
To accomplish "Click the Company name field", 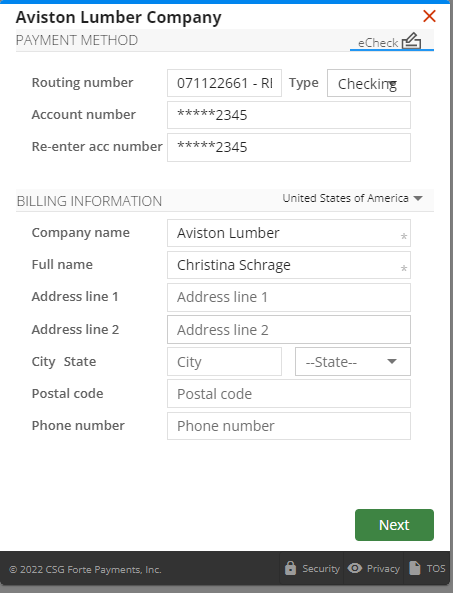I will 289,233.
